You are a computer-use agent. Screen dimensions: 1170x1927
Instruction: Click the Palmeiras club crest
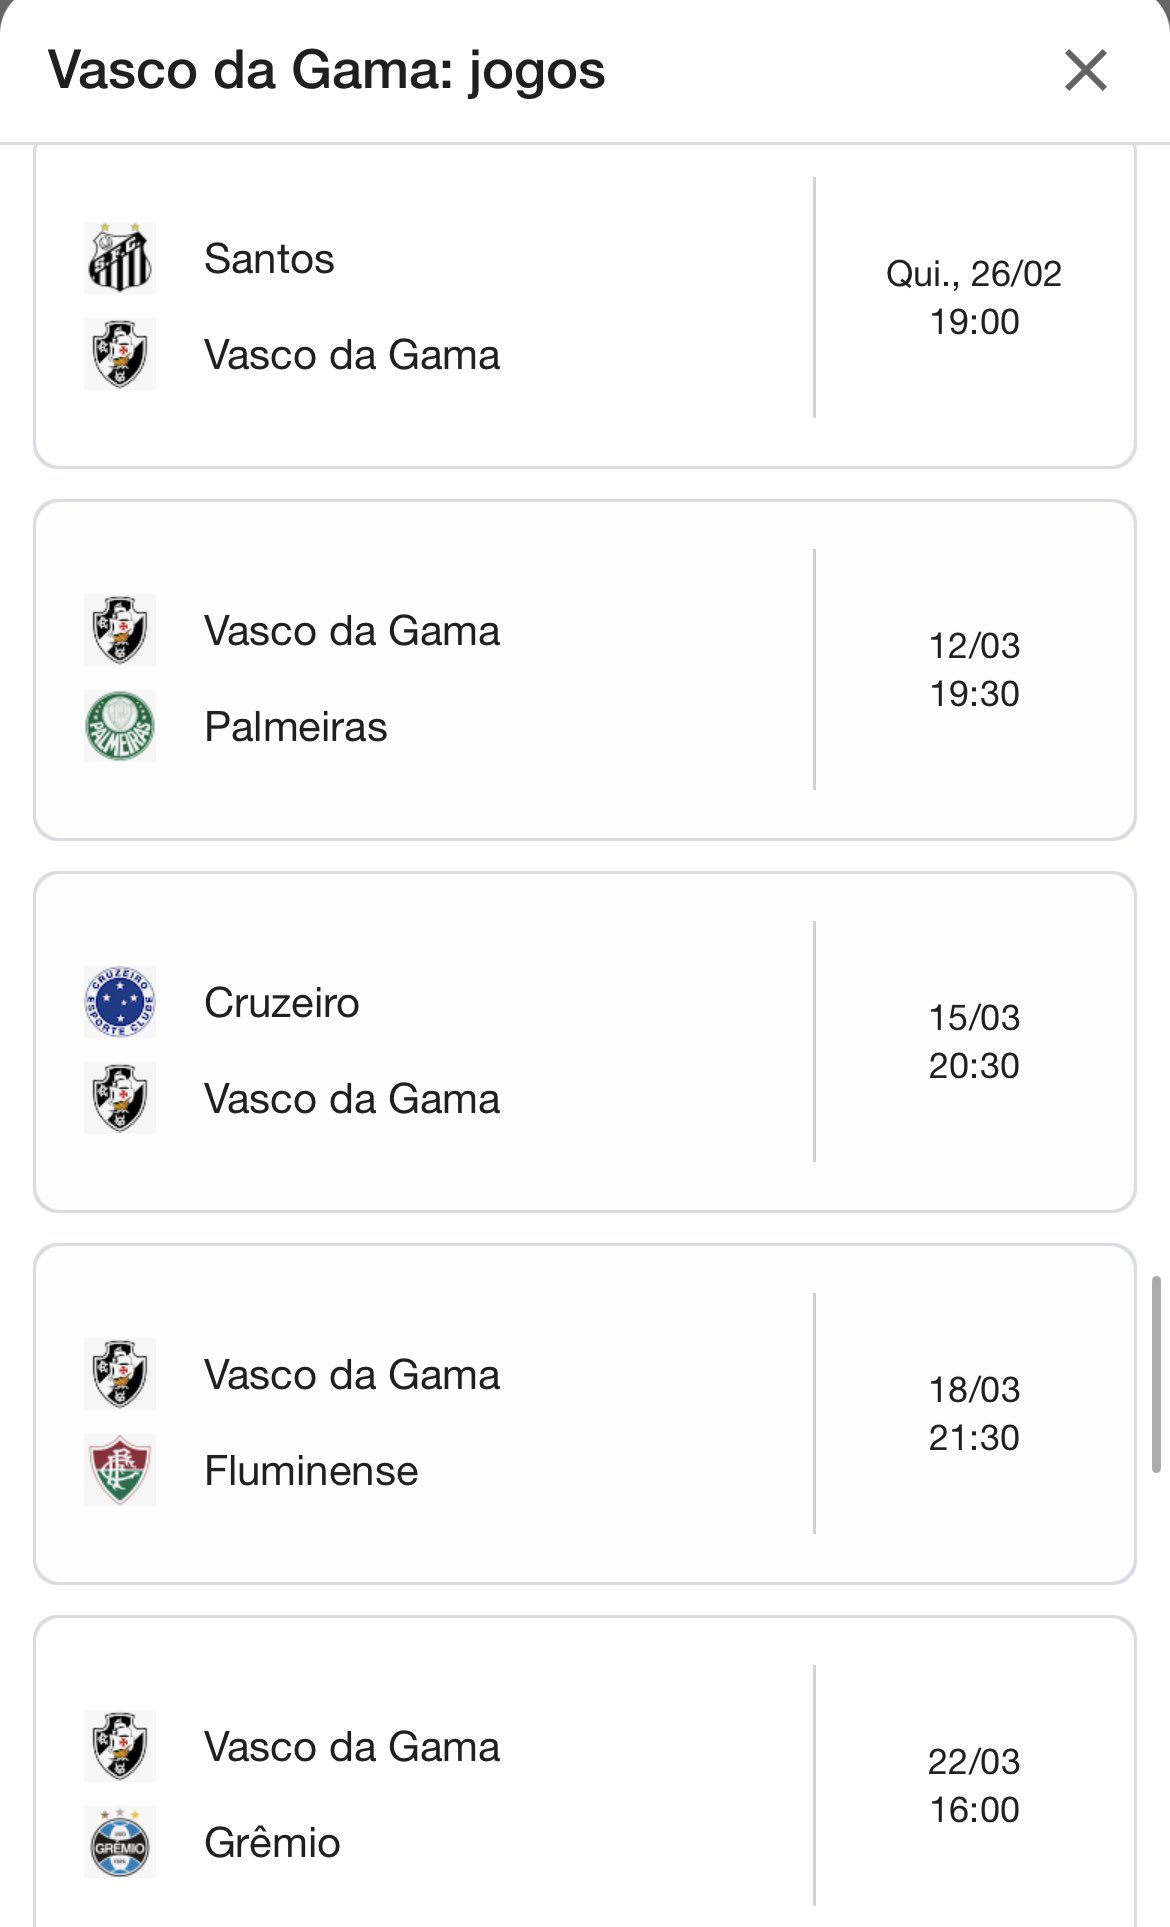[120, 726]
